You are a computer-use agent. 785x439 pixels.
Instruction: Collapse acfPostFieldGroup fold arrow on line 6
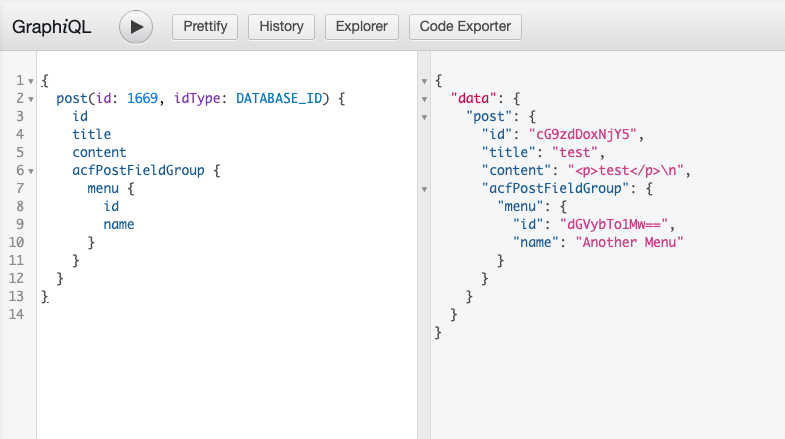coord(31,171)
